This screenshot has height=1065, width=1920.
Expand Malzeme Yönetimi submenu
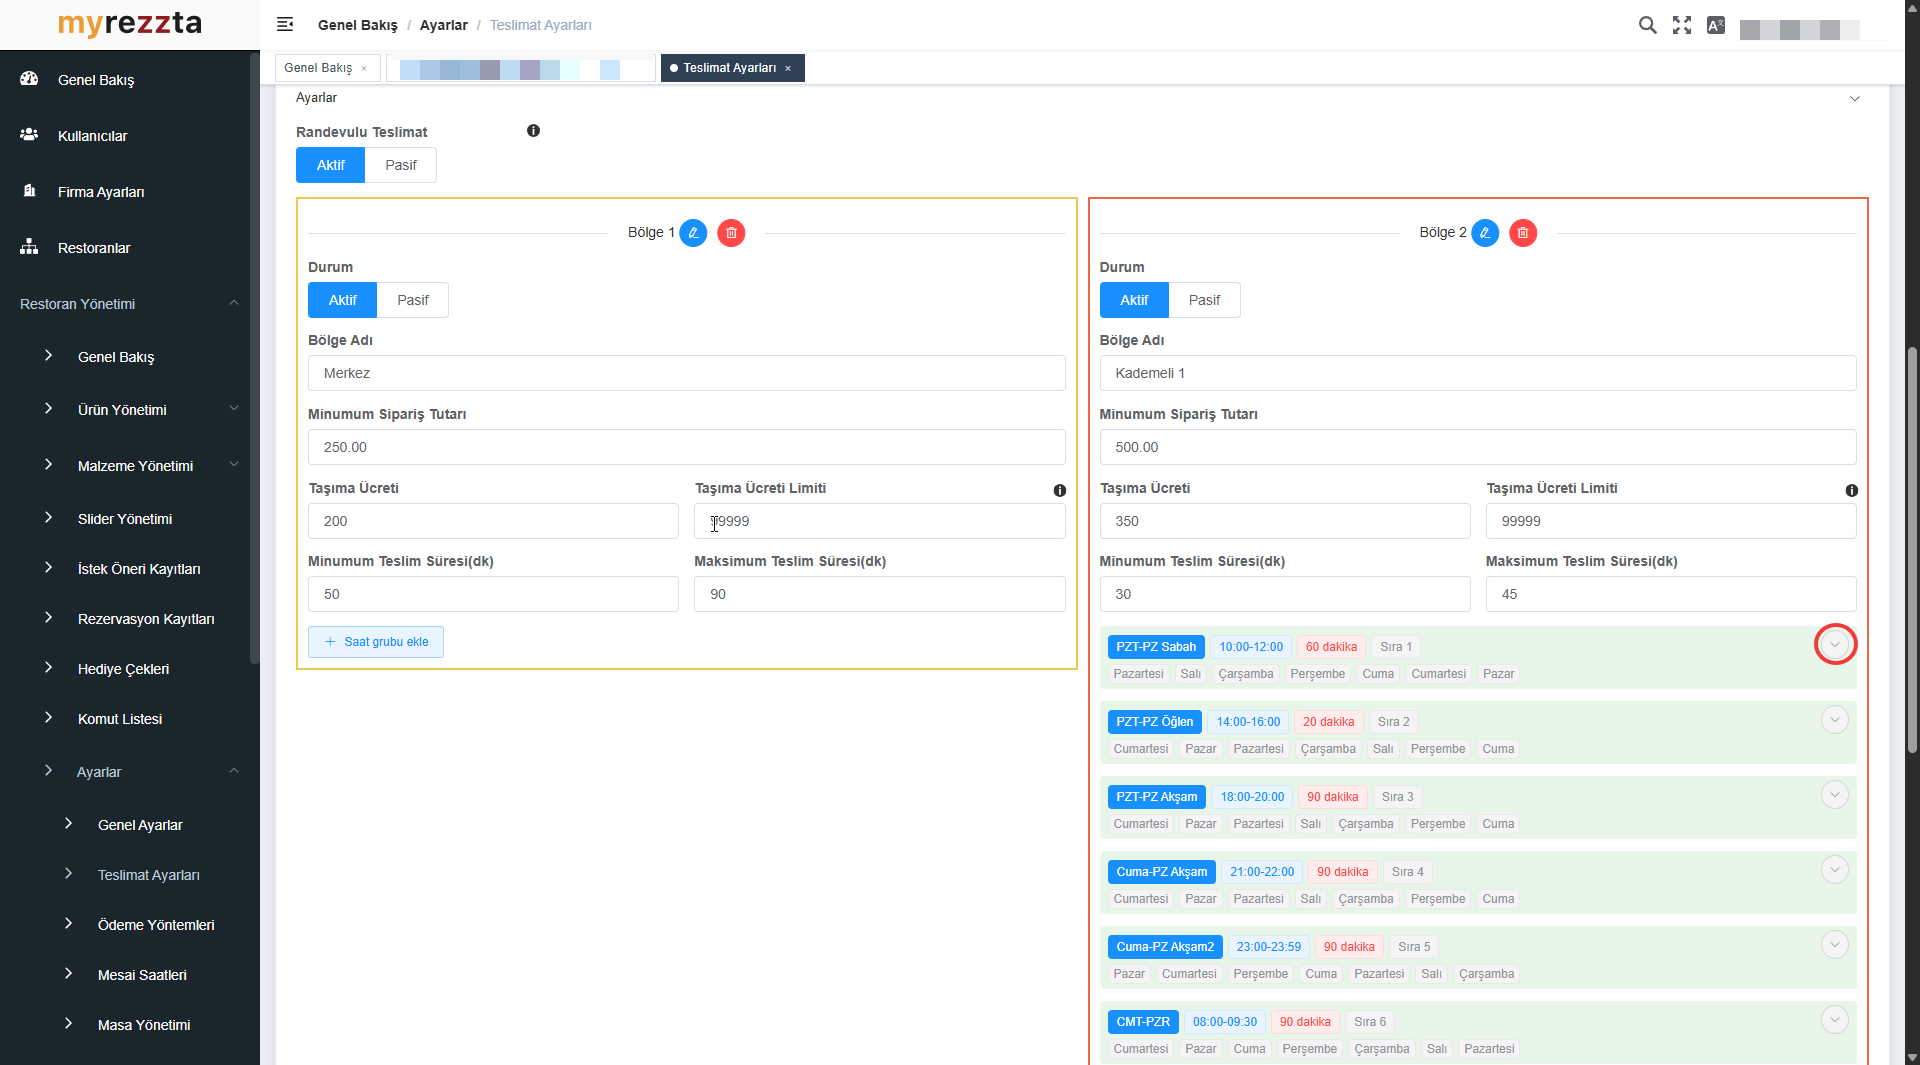pyautogui.click(x=234, y=464)
